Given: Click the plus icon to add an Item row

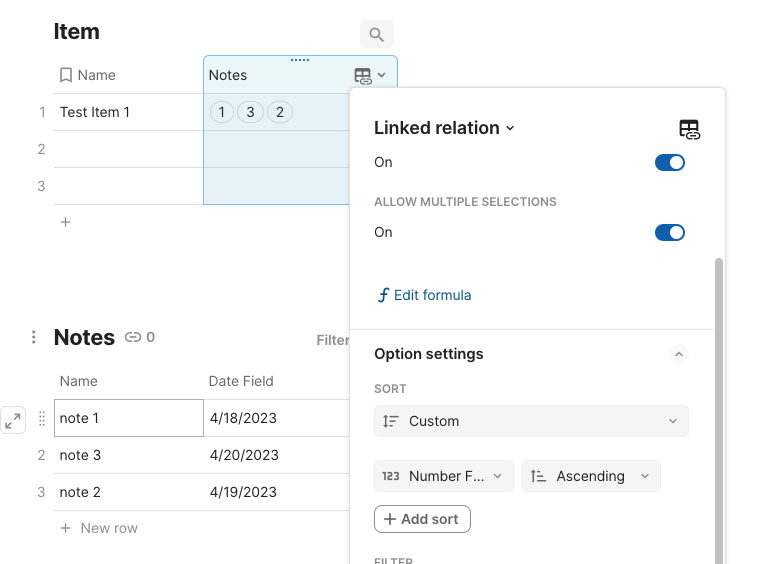Looking at the screenshot, I should click(66, 222).
